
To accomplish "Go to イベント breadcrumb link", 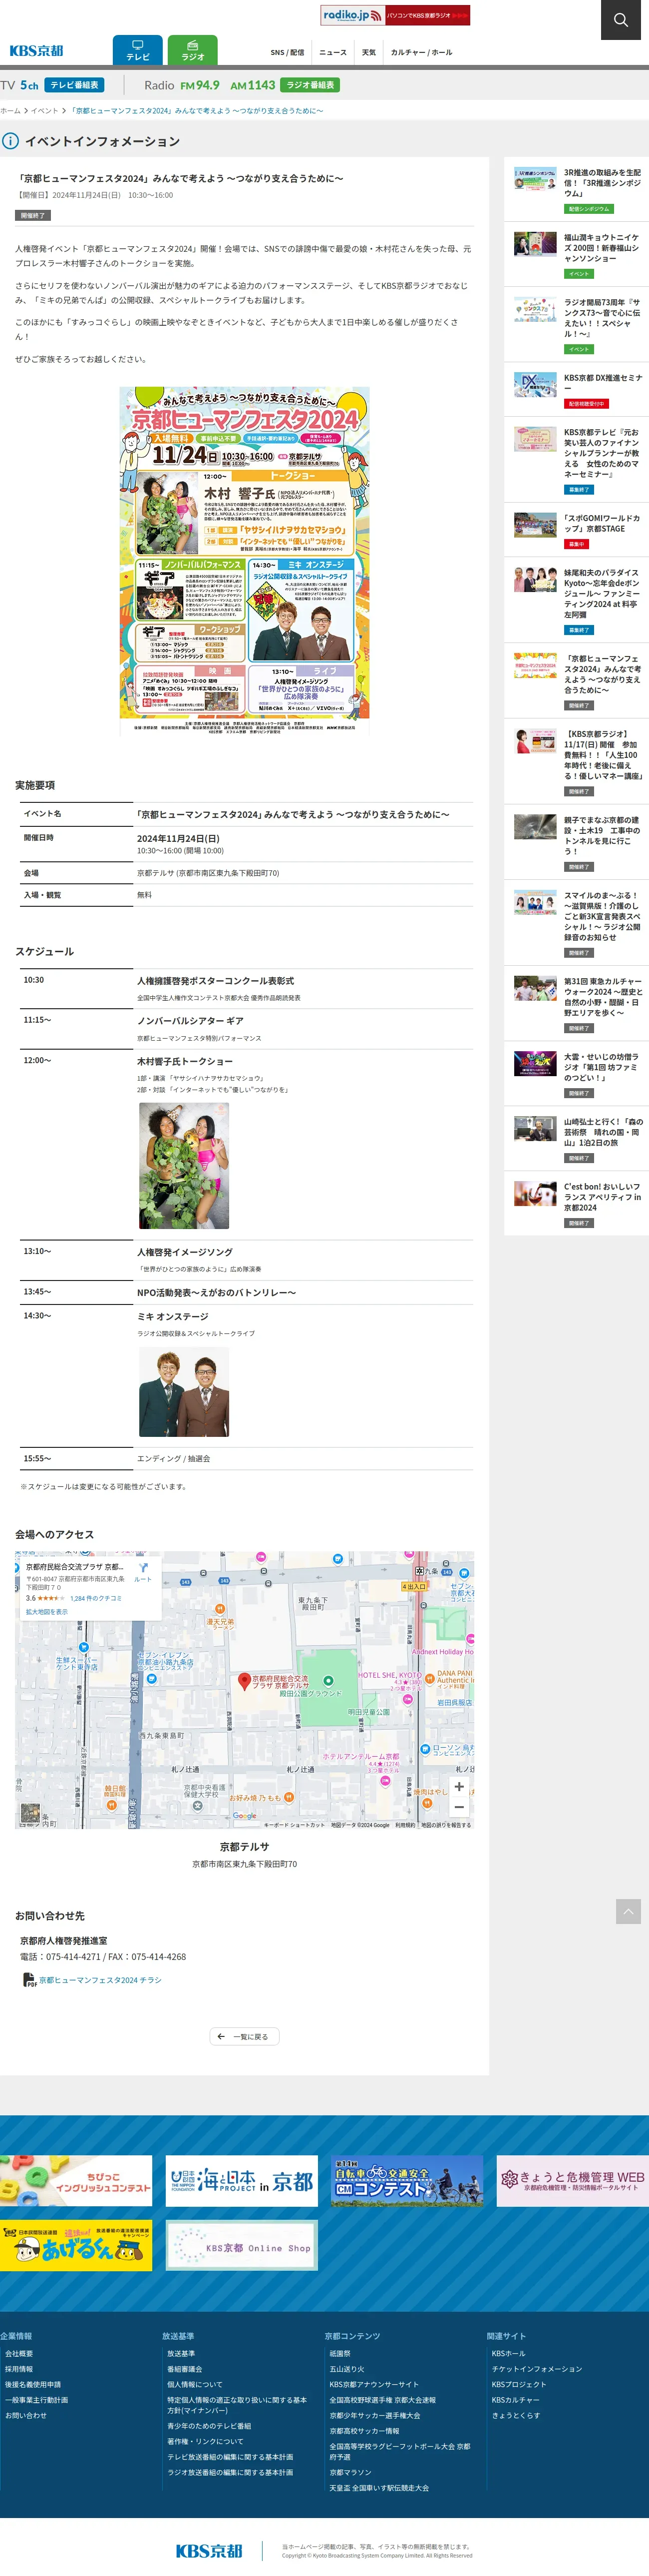I will pos(44,111).
